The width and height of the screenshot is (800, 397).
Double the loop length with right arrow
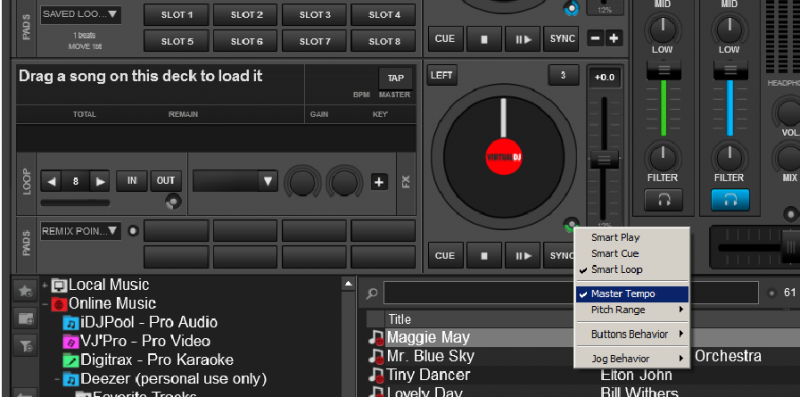(x=100, y=181)
